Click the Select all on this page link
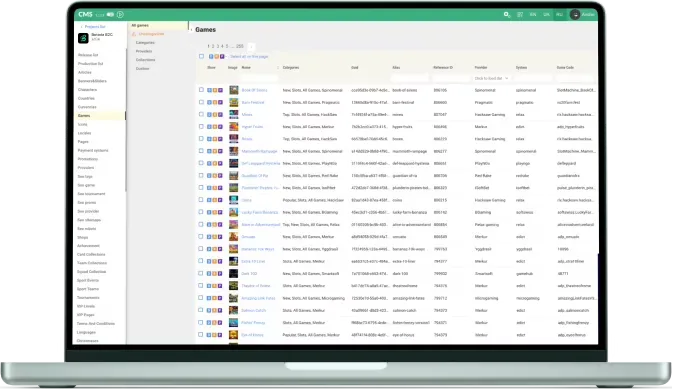This screenshot has width=673, height=389. pyautogui.click(x=249, y=57)
